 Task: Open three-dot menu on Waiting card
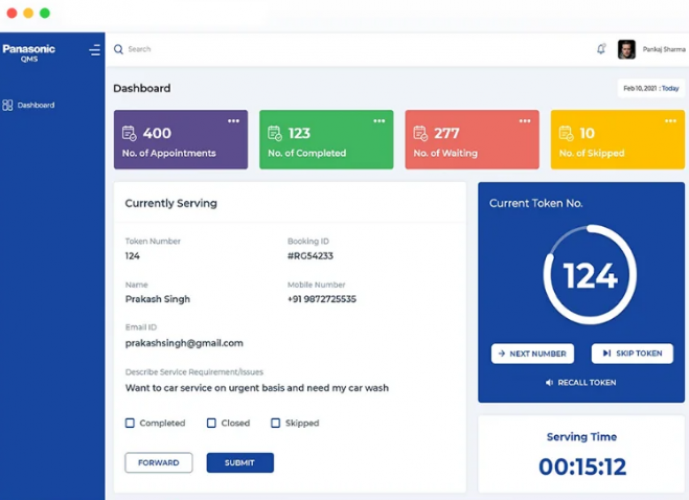point(525,121)
